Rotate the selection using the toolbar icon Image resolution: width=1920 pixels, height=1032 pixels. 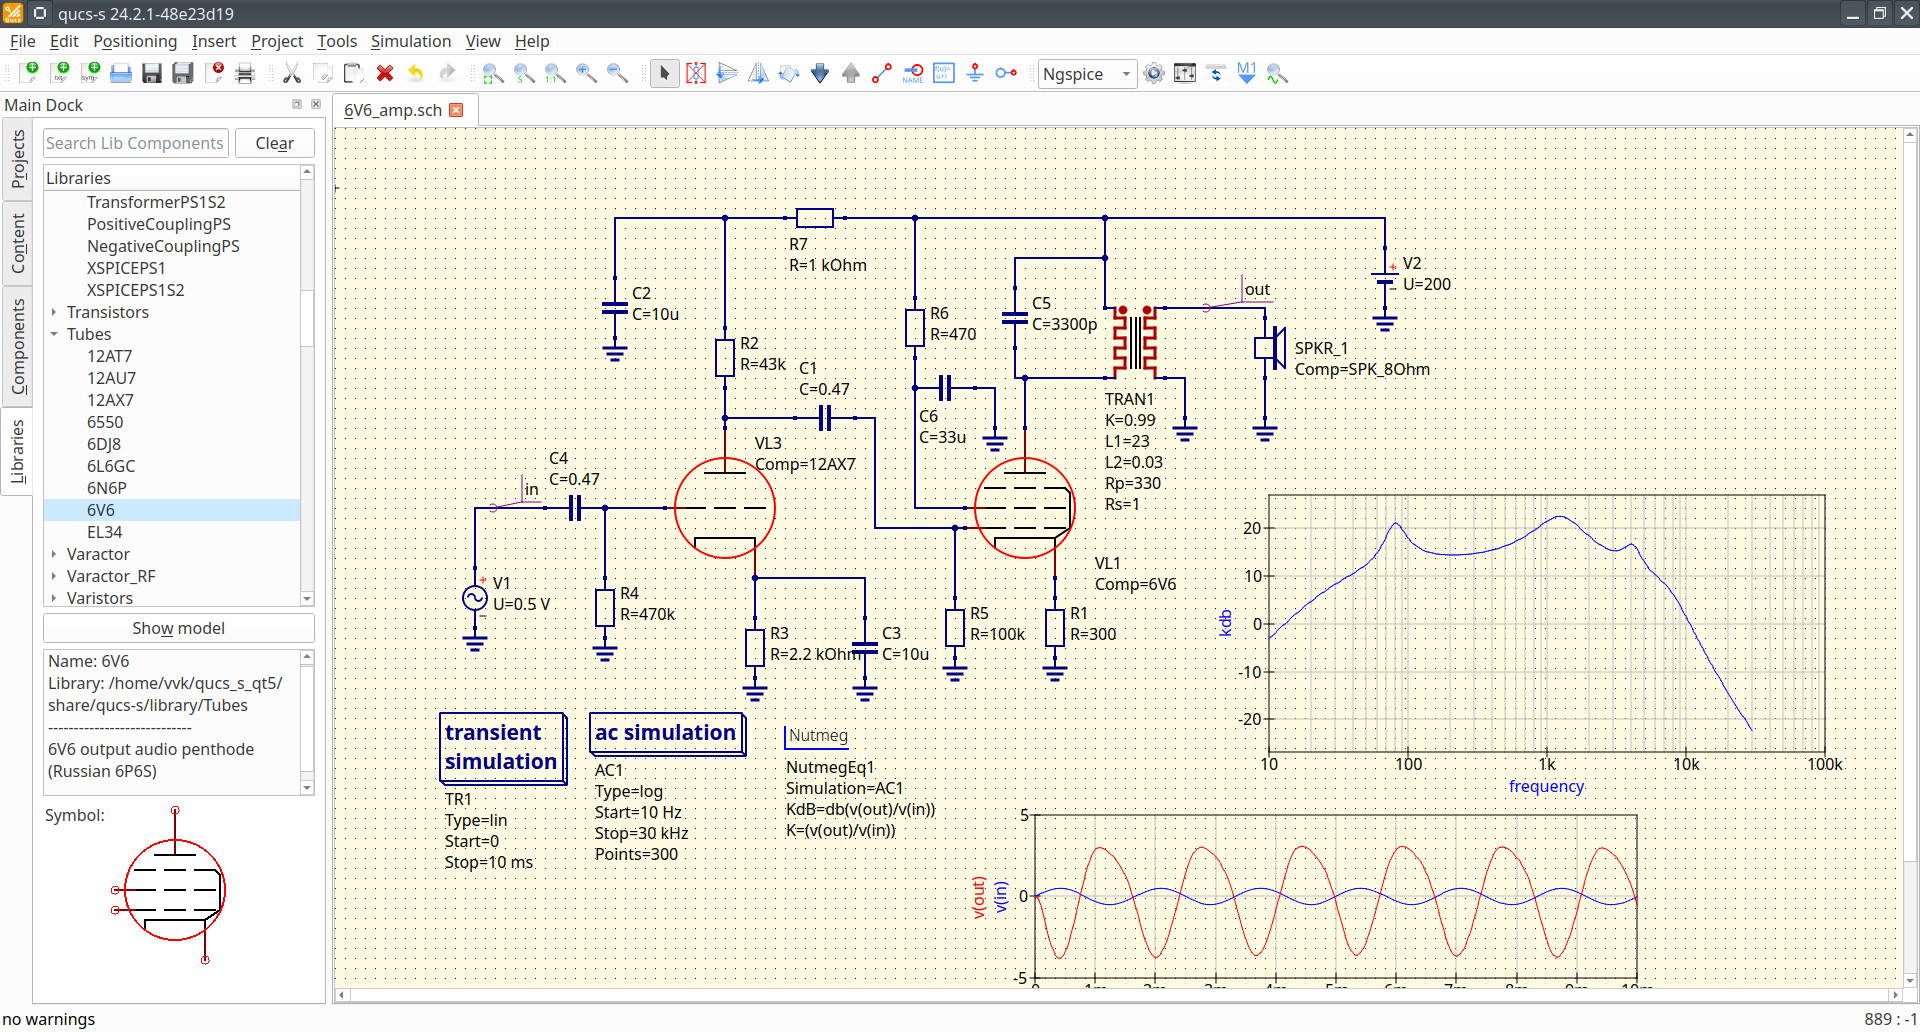click(x=789, y=74)
